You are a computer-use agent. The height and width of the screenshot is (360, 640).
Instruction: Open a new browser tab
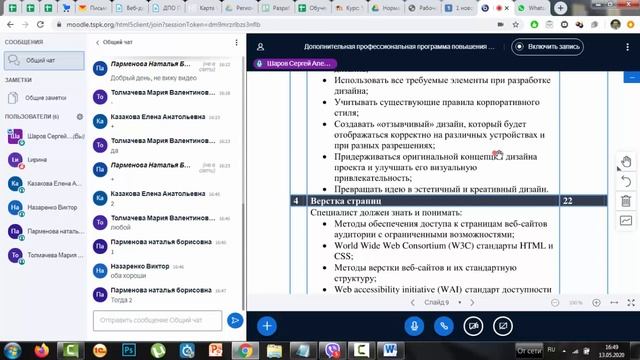560,8
